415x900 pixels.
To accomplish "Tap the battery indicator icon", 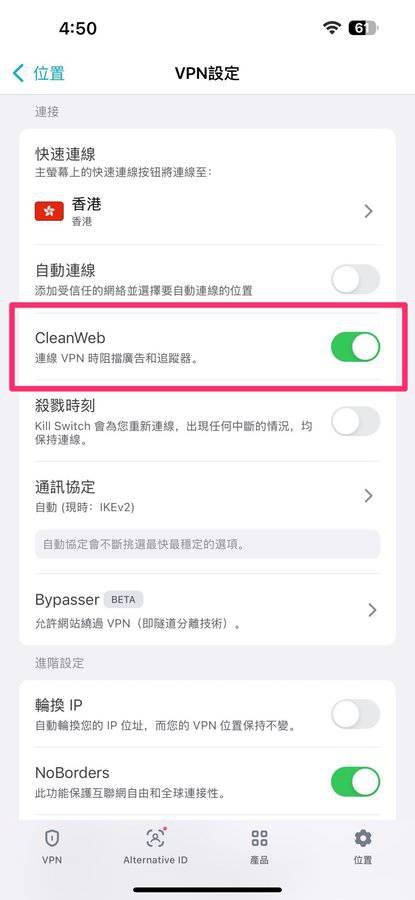I will (363, 28).
